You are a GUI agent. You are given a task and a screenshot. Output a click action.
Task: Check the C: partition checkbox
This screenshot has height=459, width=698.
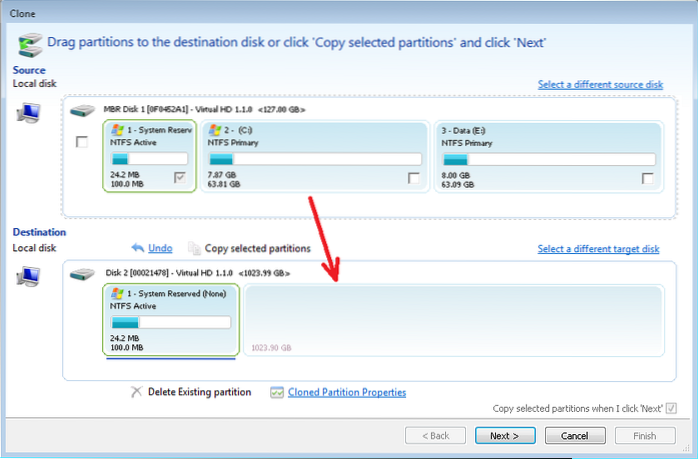[x=414, y=178]
